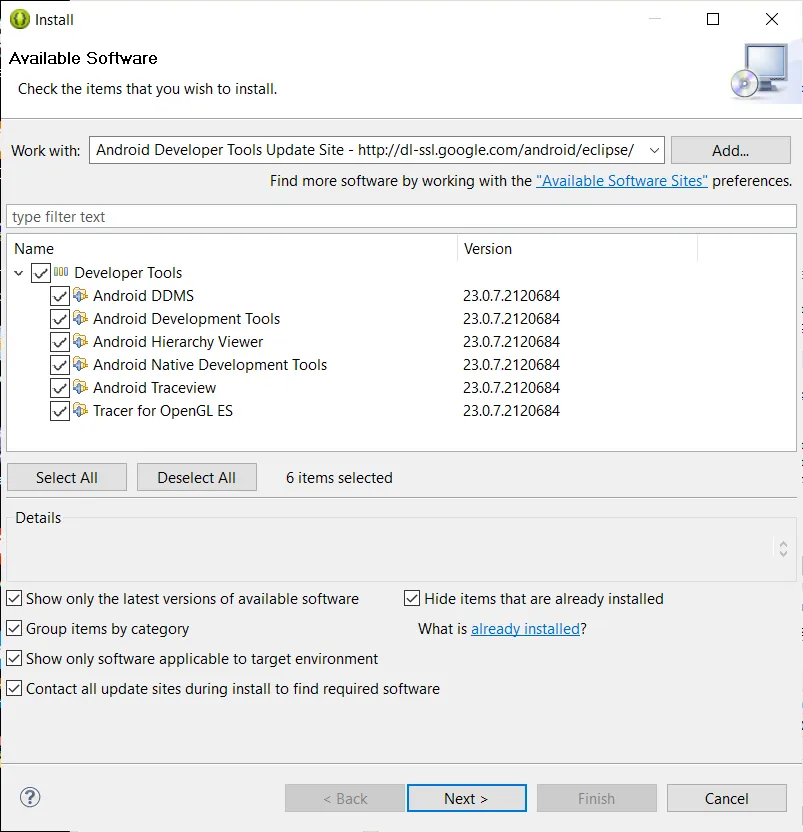Select the Android Development Tools row
Image resolution: width=803 pixels, height=832 pixels.
(x=186, y=319)
